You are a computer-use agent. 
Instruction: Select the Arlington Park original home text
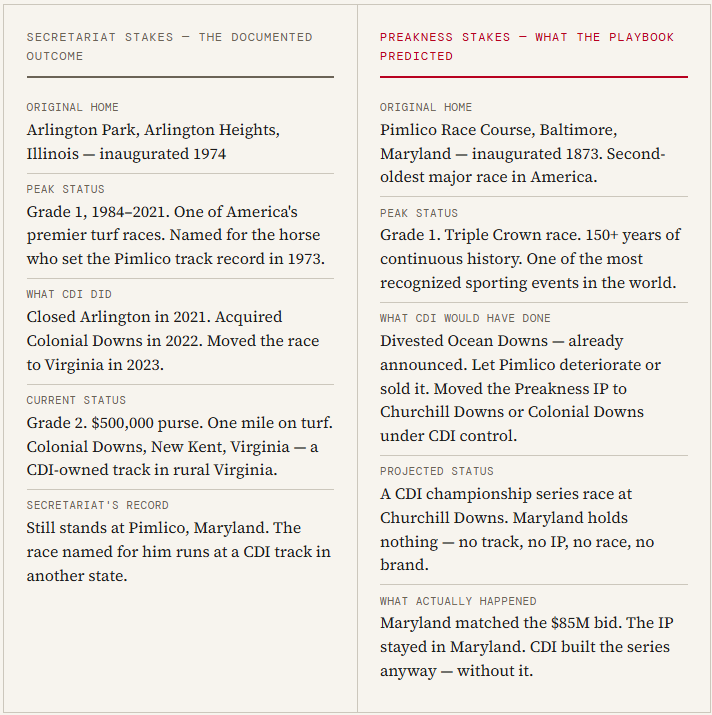[x=153, y=142]
